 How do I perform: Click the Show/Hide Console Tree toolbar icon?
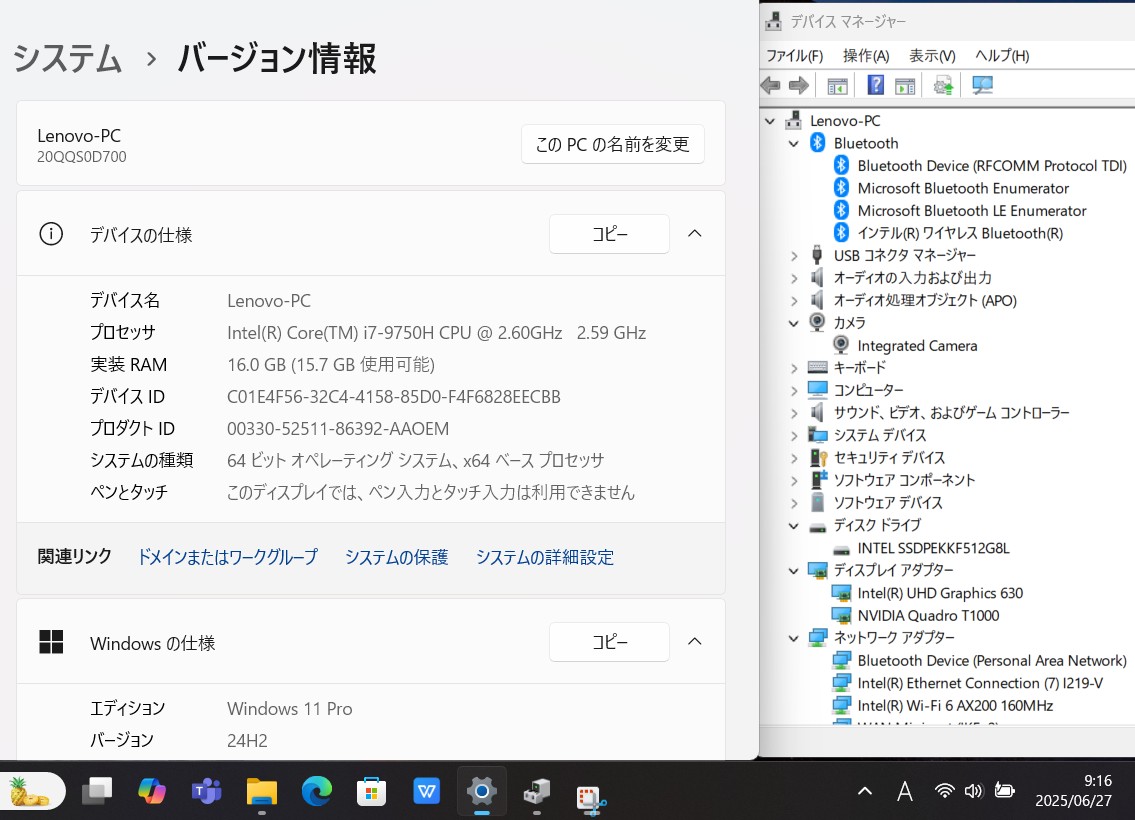click(x=837, y=85)
